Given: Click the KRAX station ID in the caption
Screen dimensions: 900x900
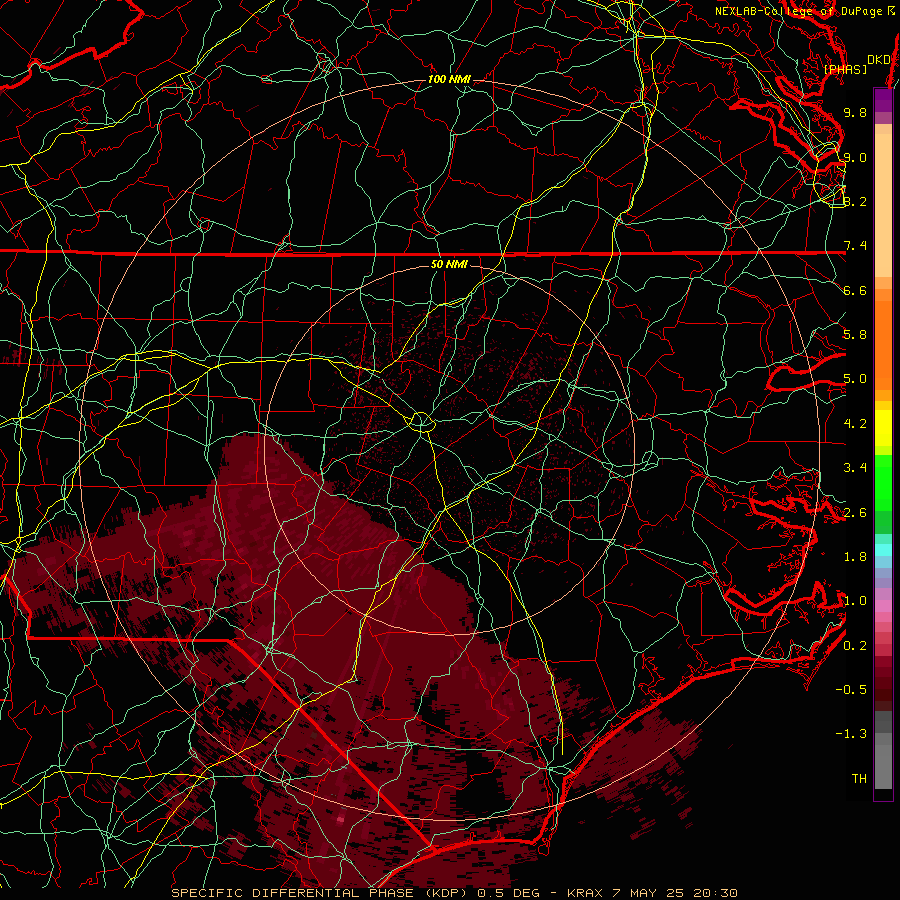Looking at the screenshot, I should coord(585,893).
